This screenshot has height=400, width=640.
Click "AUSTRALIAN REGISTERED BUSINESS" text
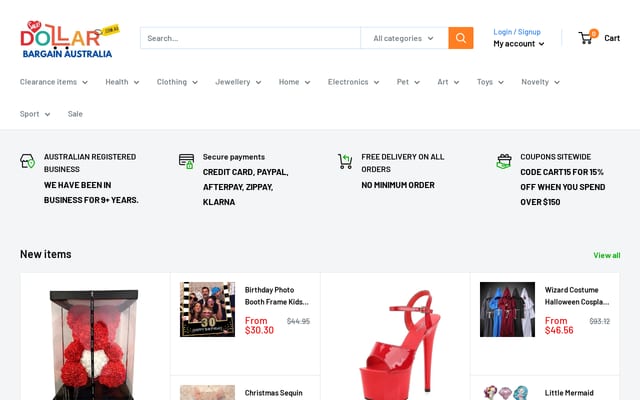[90, 163]
